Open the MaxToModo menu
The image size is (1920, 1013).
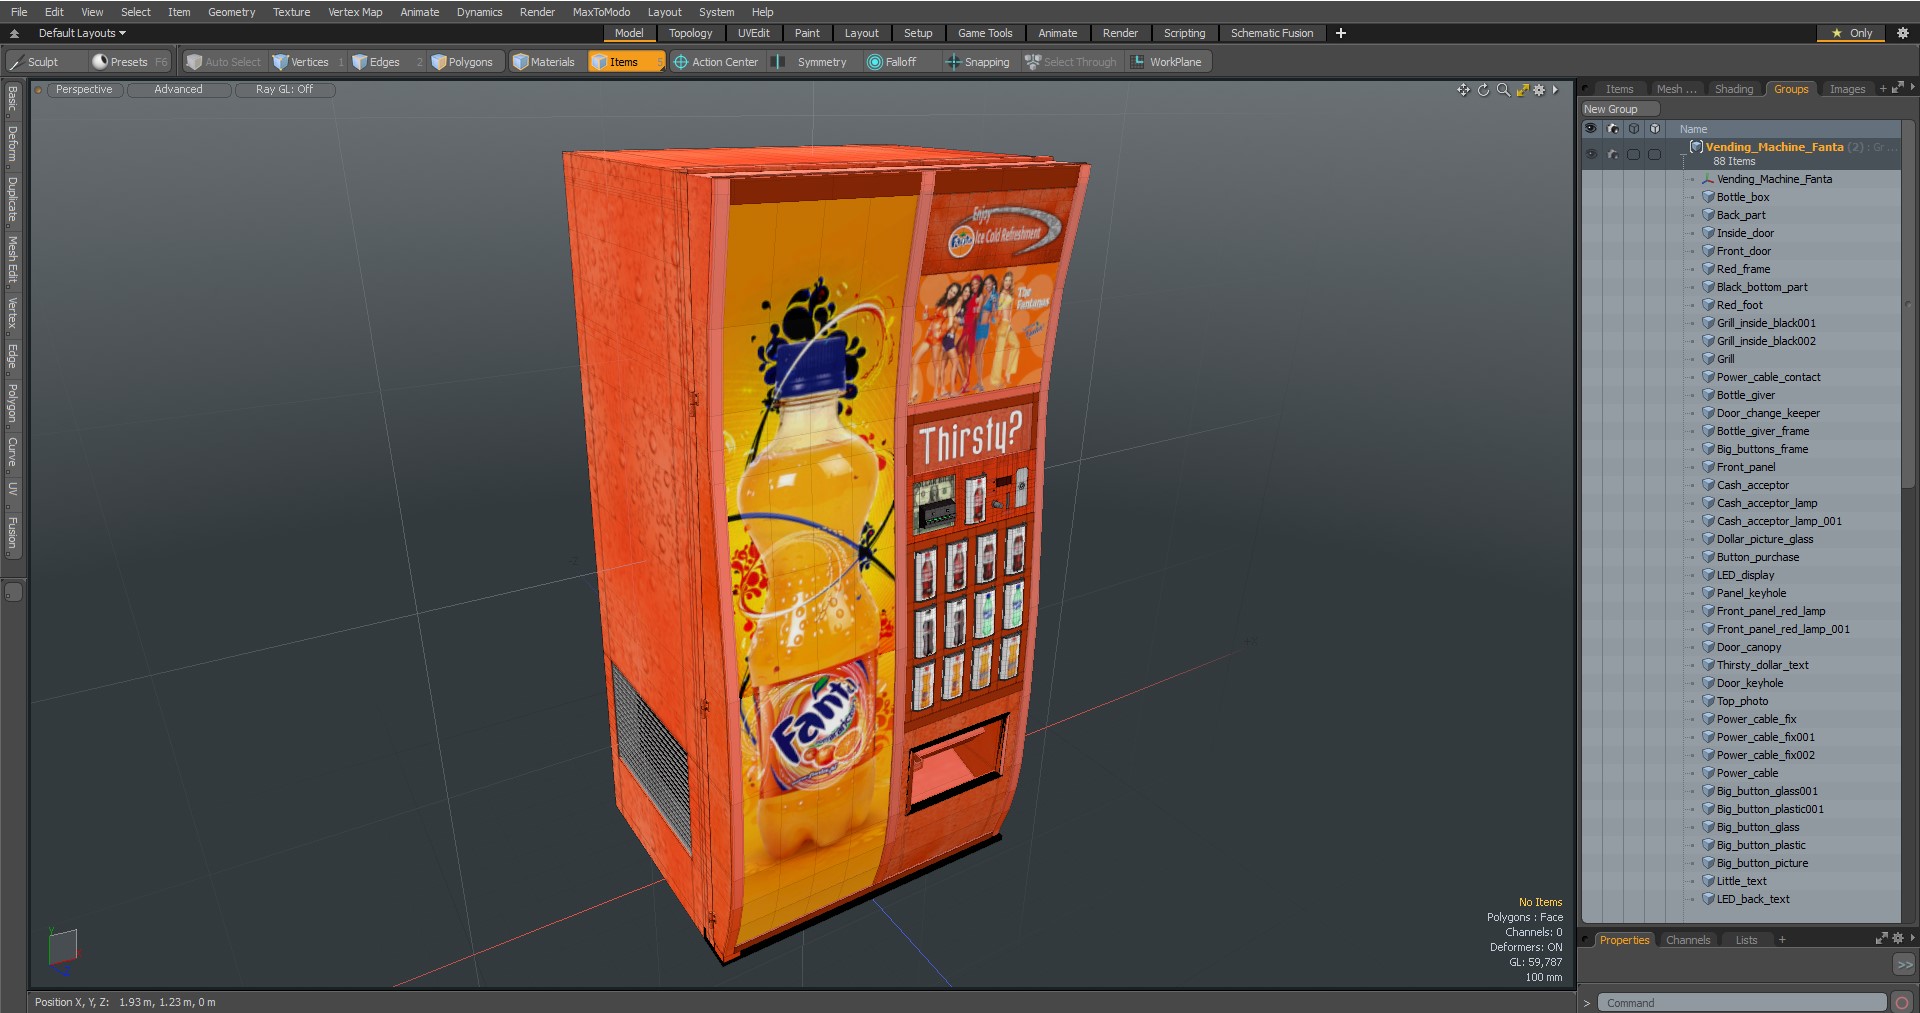tap(601, 12)
